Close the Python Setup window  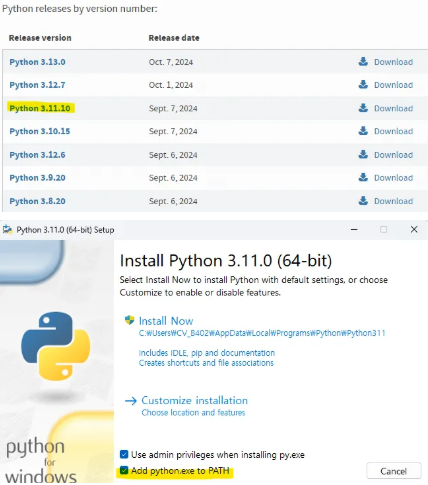click(414, 229)
